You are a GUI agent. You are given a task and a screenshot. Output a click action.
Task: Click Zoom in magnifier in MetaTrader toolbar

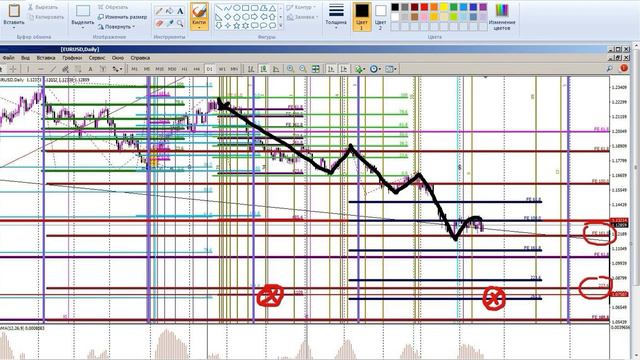coord(290,69)
